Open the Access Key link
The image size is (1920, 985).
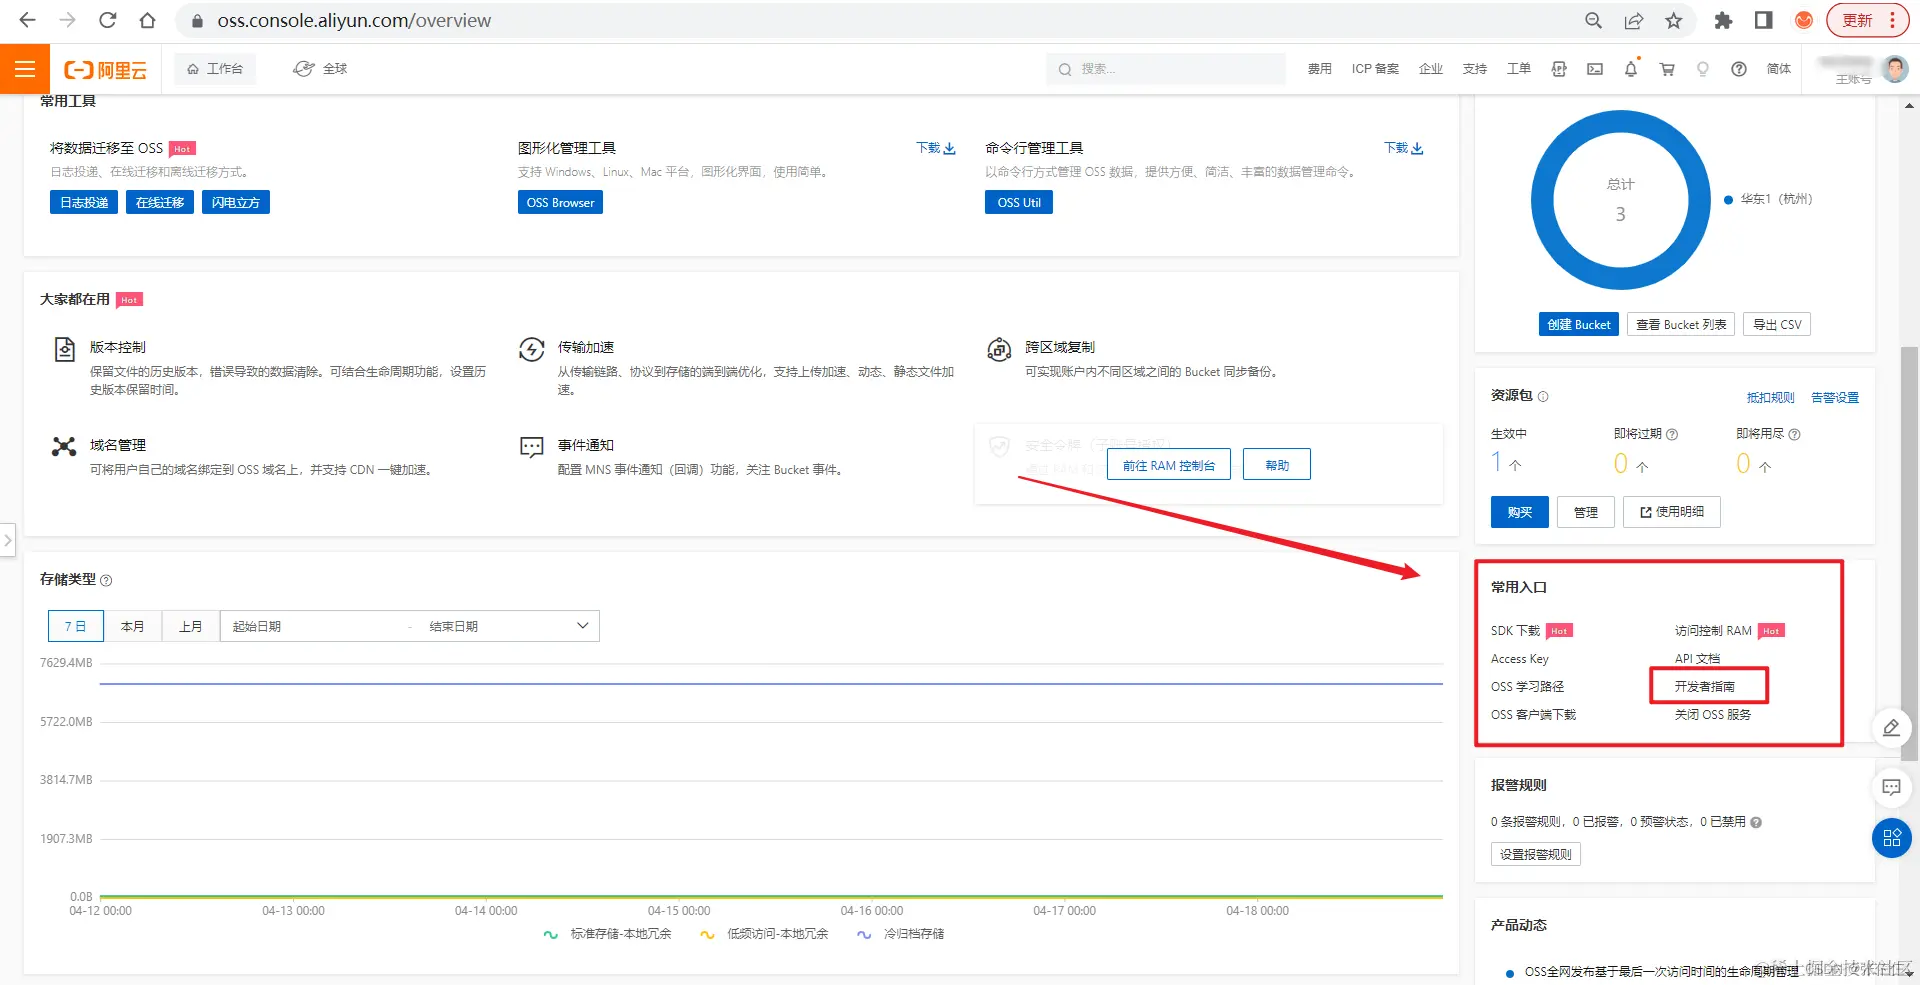(1520, 659)
